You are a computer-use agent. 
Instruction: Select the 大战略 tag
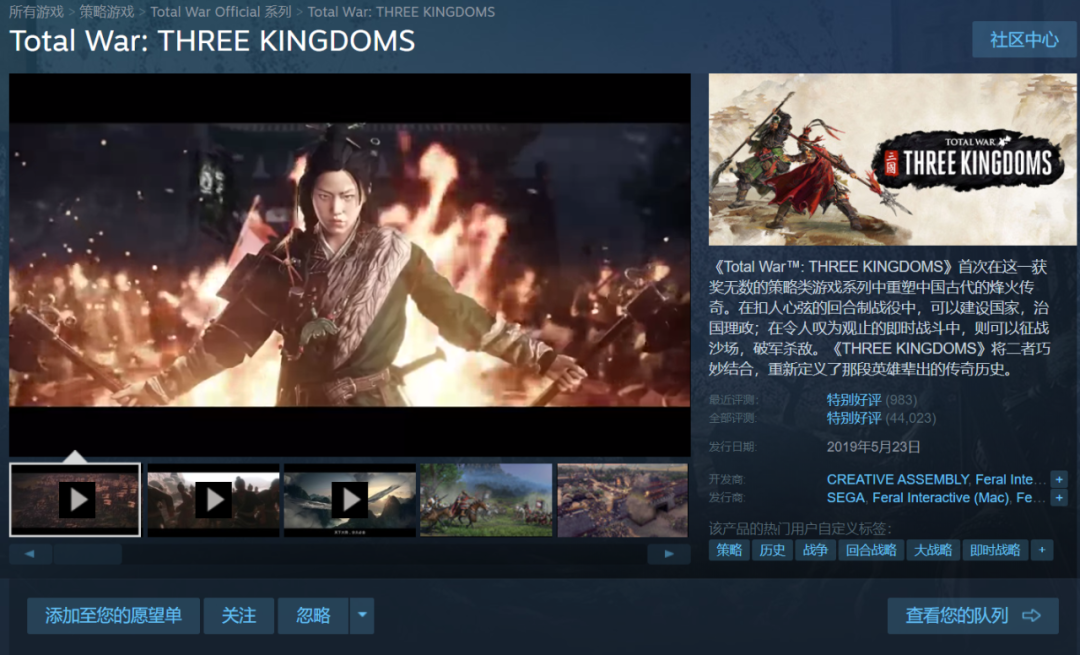coord(933,550)
